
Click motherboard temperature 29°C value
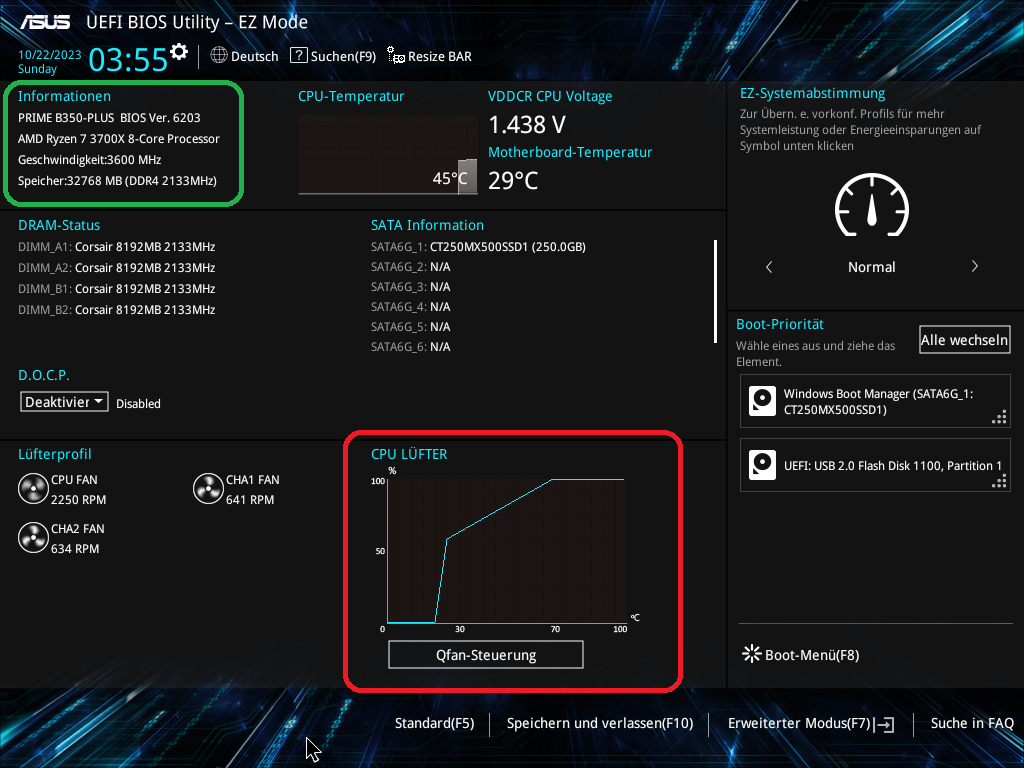[x=513, y=180]
